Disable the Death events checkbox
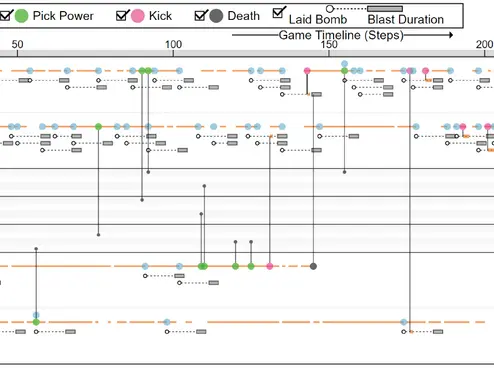This screenshot has width=494, height=370. 200,15
